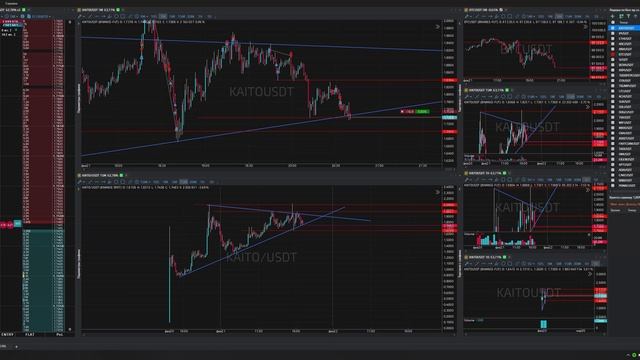
Task: Toggle red checkbox beside BTCUSDT in watchlist
Action: point(613,54)
